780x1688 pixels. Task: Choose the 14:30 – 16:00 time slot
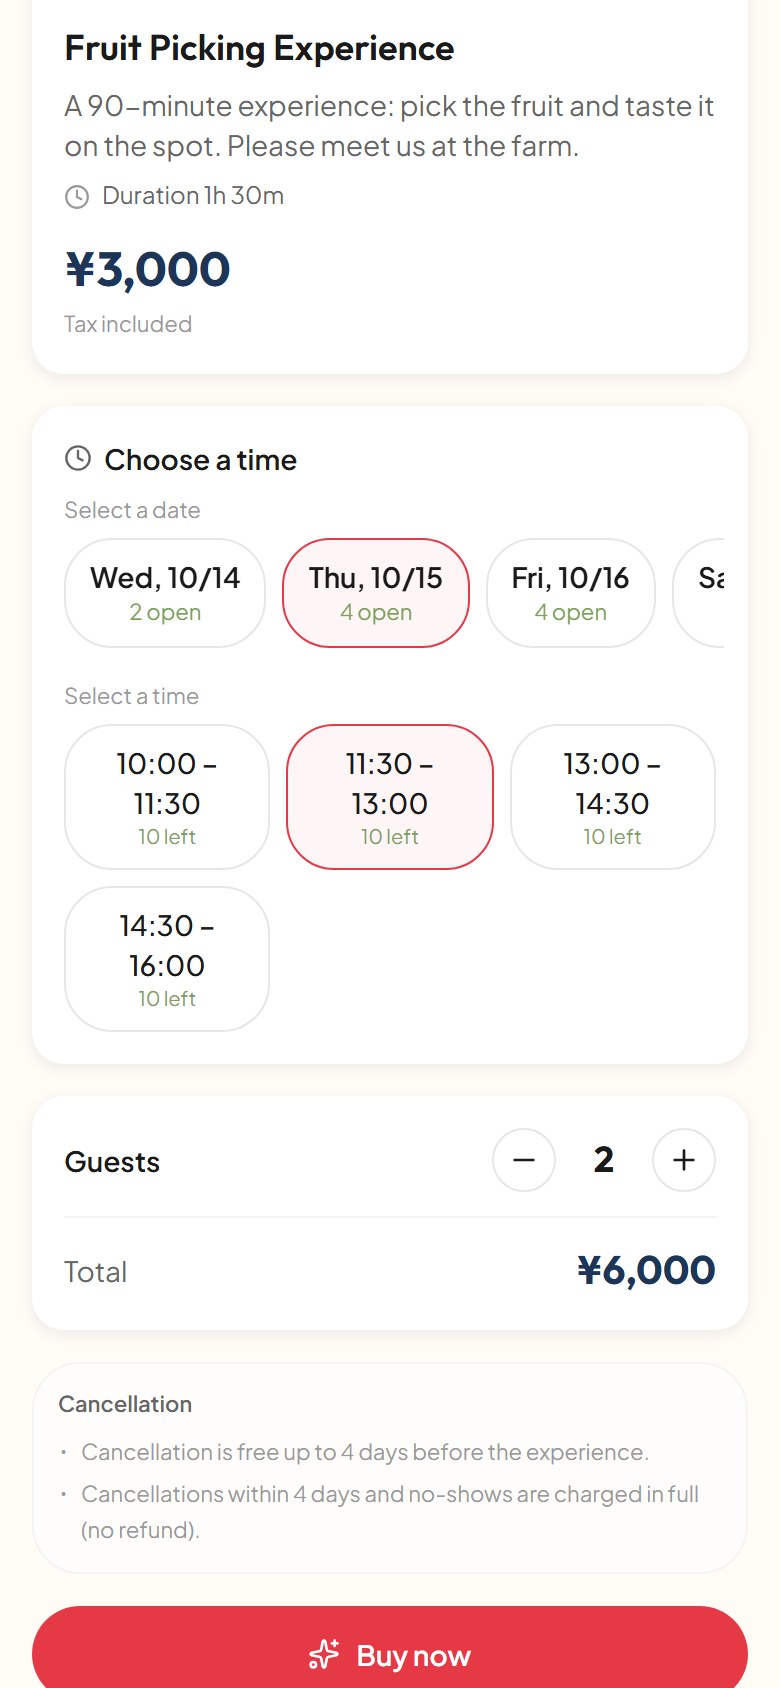[x=167, y=959]
